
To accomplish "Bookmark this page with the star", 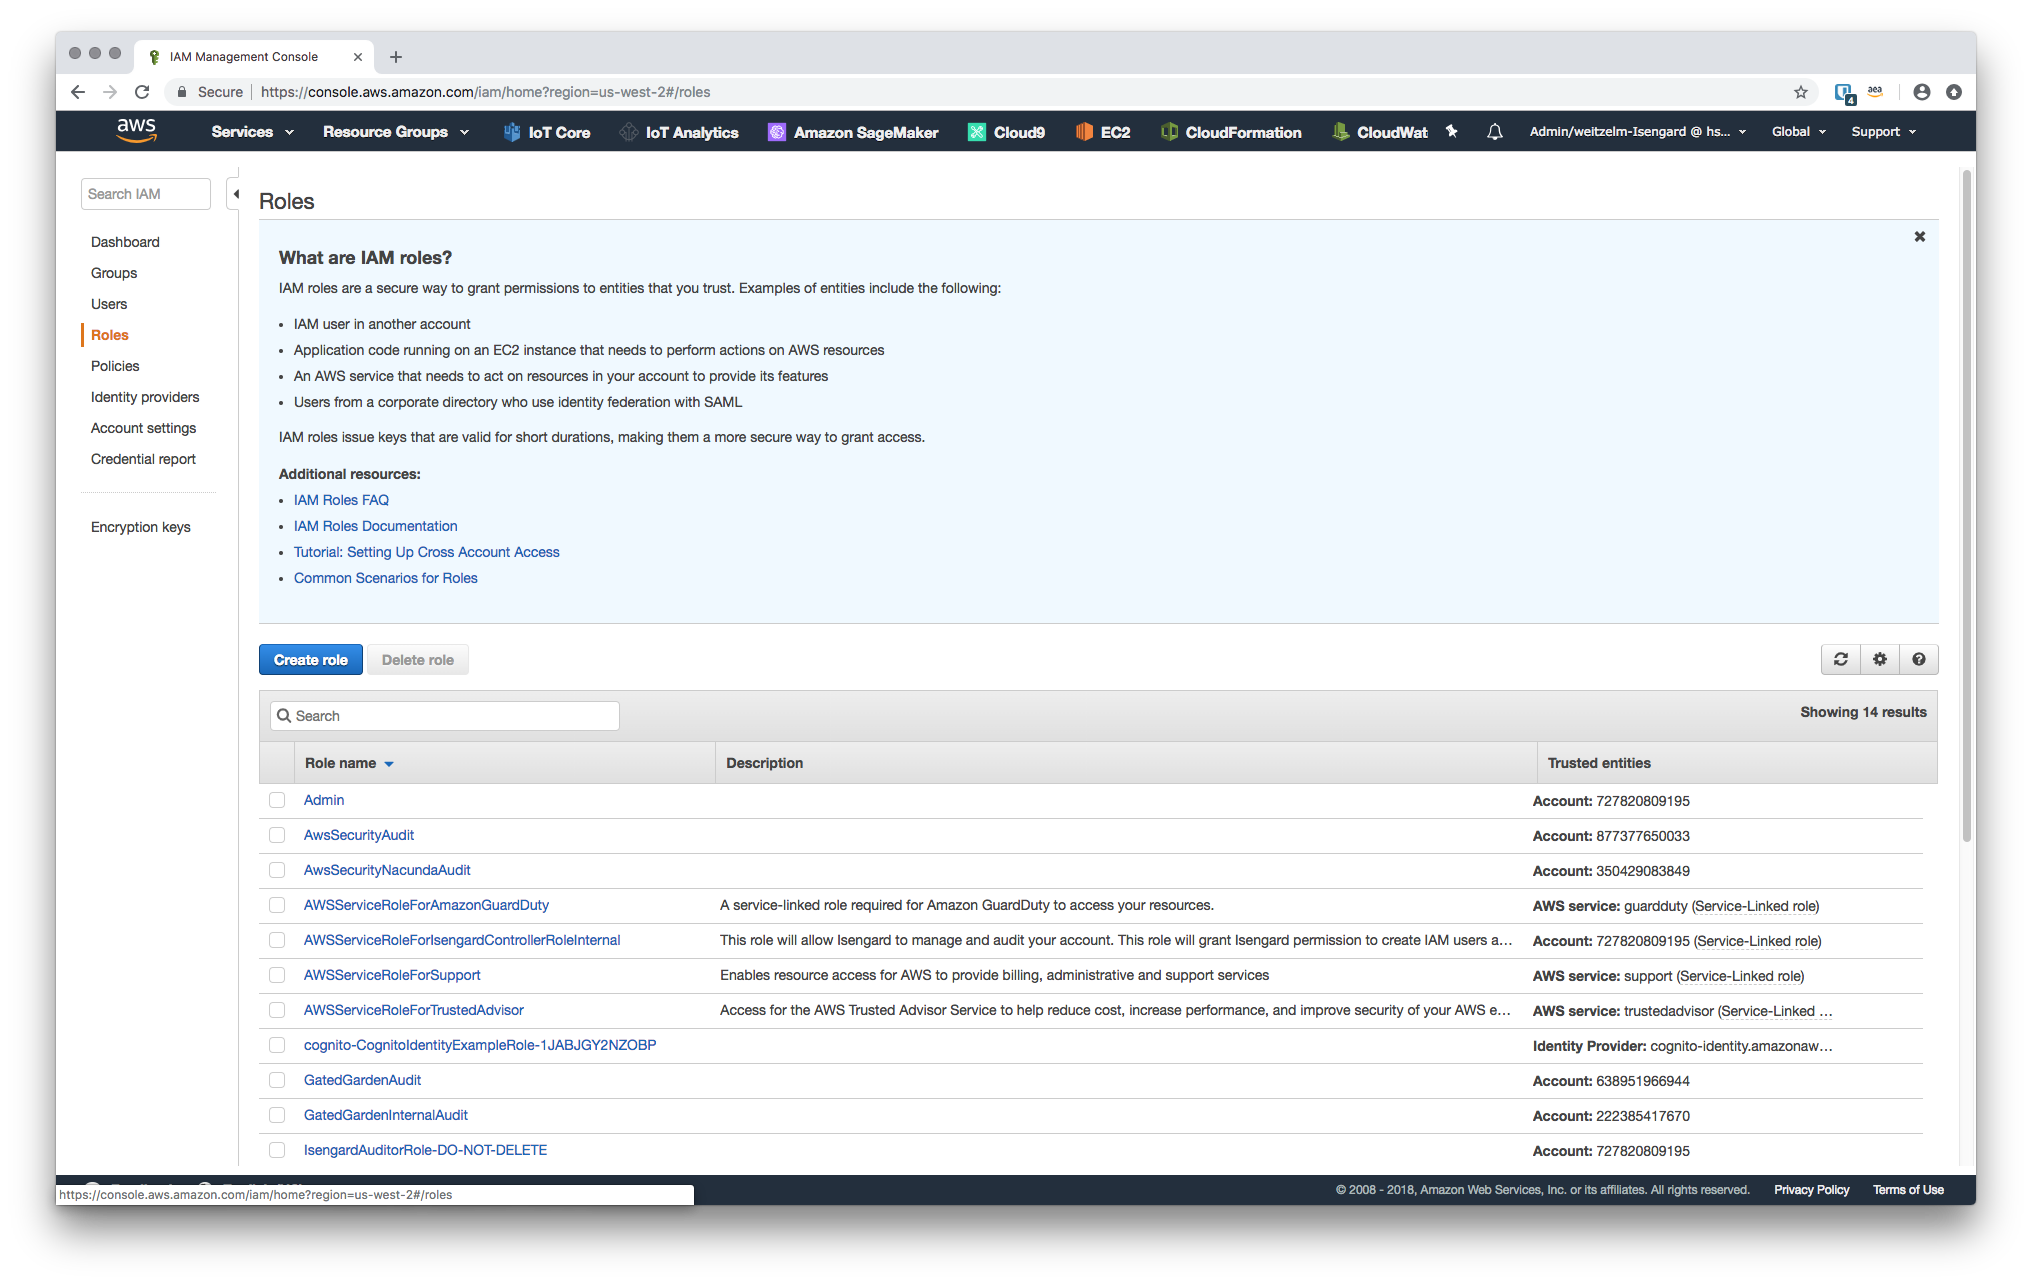I will coord(1800,92).
